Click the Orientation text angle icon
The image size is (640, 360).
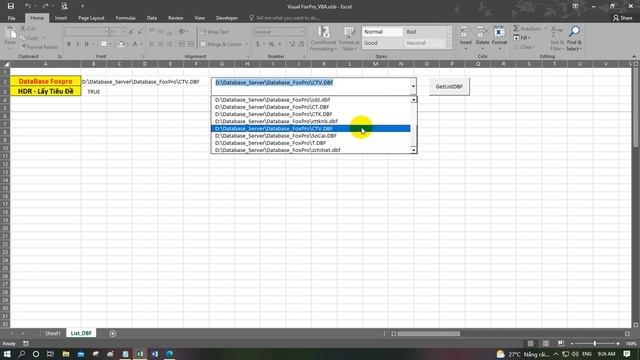pos(182,31)
